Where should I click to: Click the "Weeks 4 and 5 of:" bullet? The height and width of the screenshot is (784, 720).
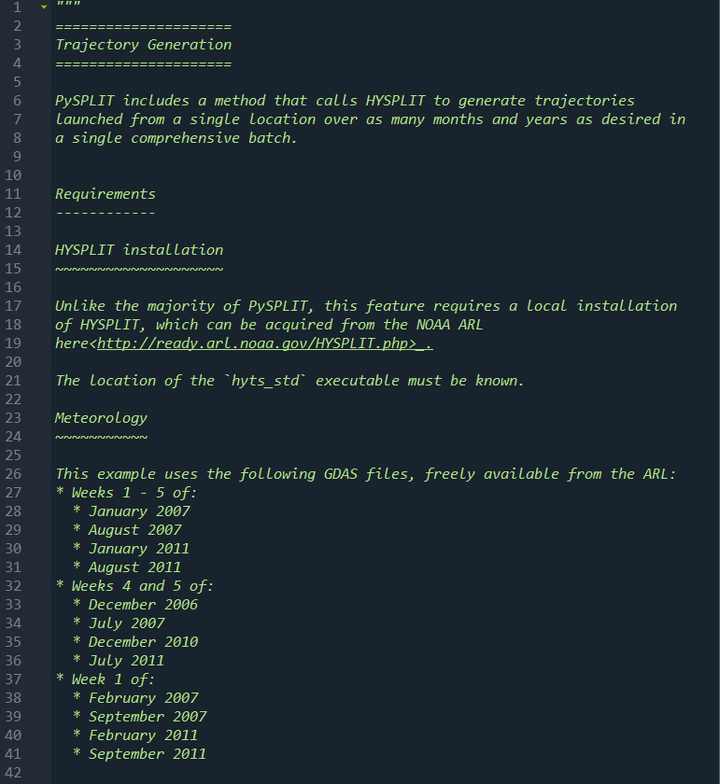(x=141, y=586)
